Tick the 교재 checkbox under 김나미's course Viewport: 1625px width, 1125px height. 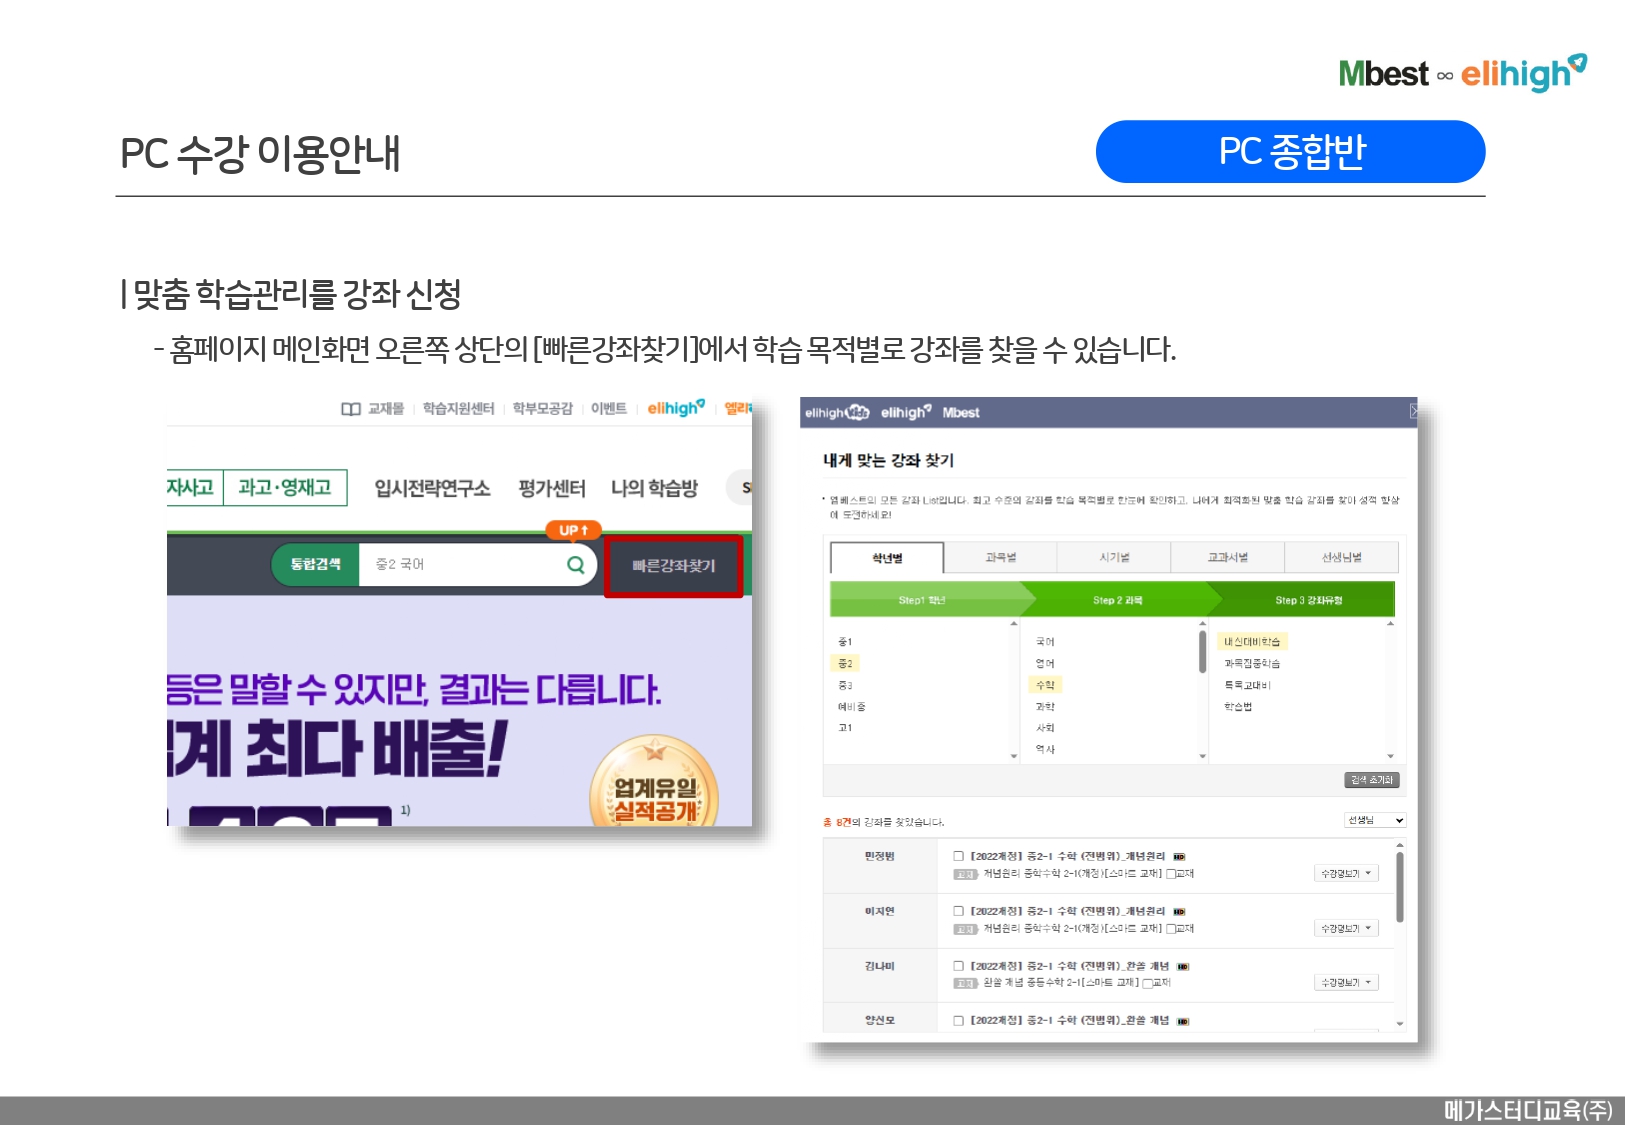click(1147, 983)
